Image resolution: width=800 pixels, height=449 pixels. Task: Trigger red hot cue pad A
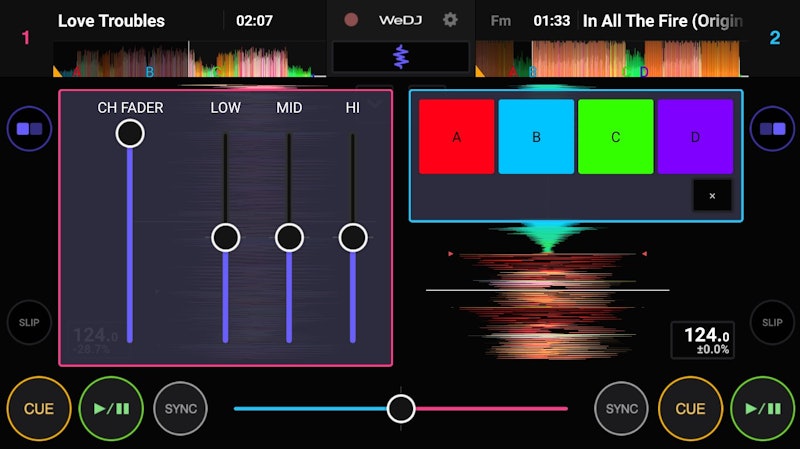click(x=457, y=137)
